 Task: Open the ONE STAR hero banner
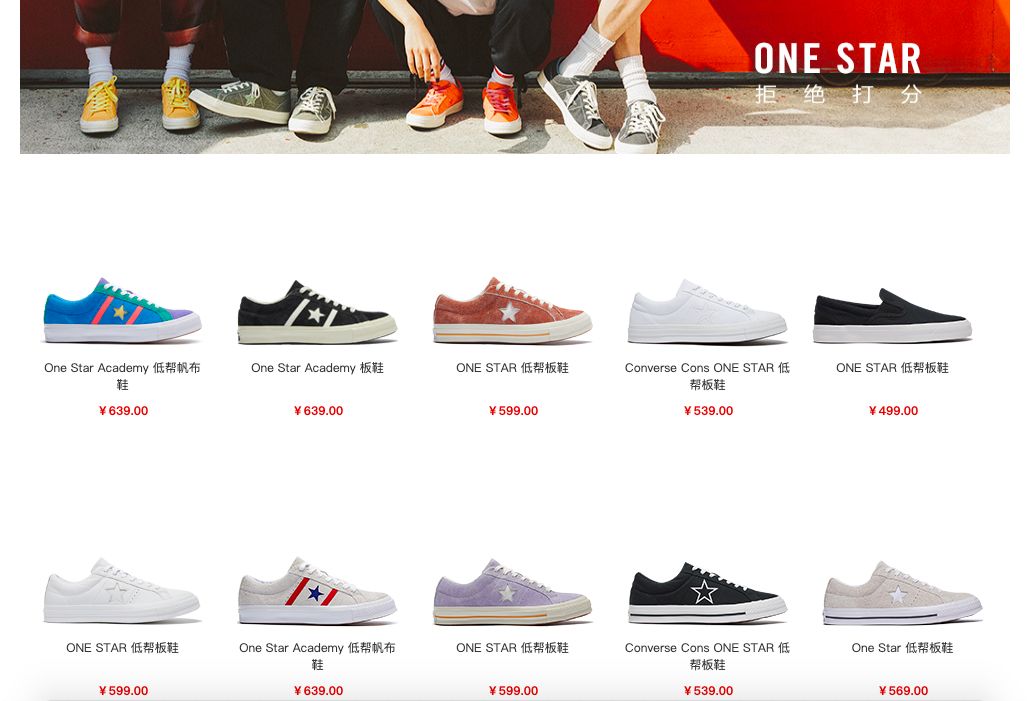tap(515, 76)
